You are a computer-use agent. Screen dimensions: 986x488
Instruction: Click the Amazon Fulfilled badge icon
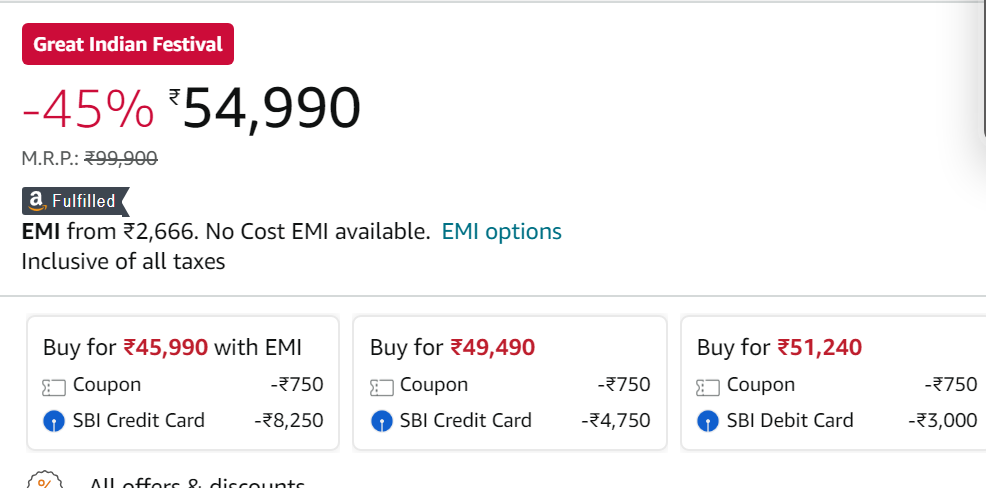pyautogui.click(x=75, y=201)
